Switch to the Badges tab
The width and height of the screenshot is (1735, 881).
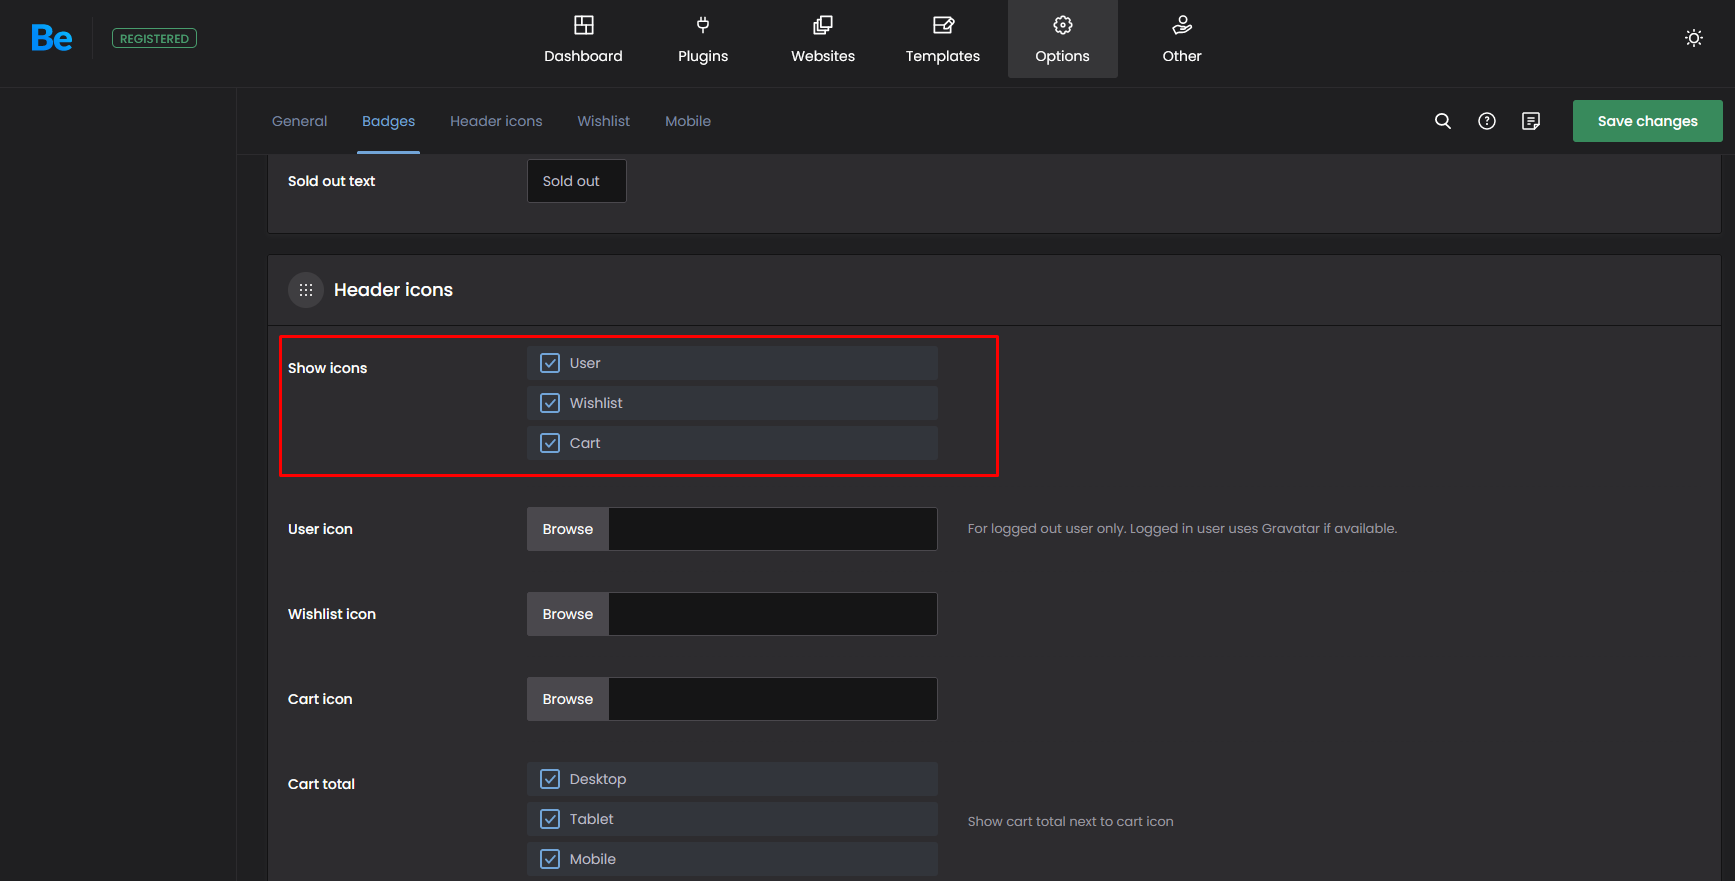[x=388, y=121]
